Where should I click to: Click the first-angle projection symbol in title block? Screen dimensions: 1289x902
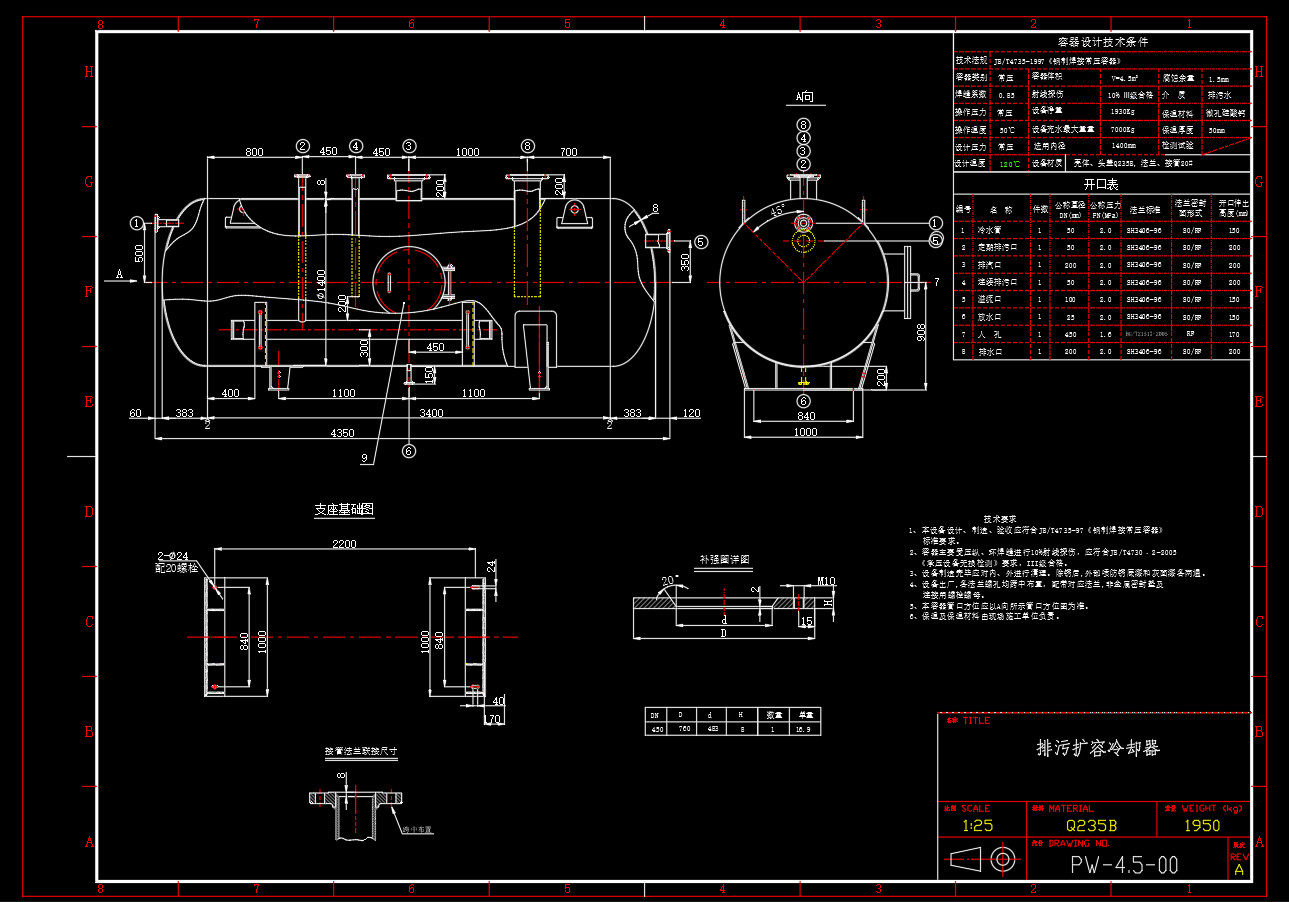pos(982,858)
